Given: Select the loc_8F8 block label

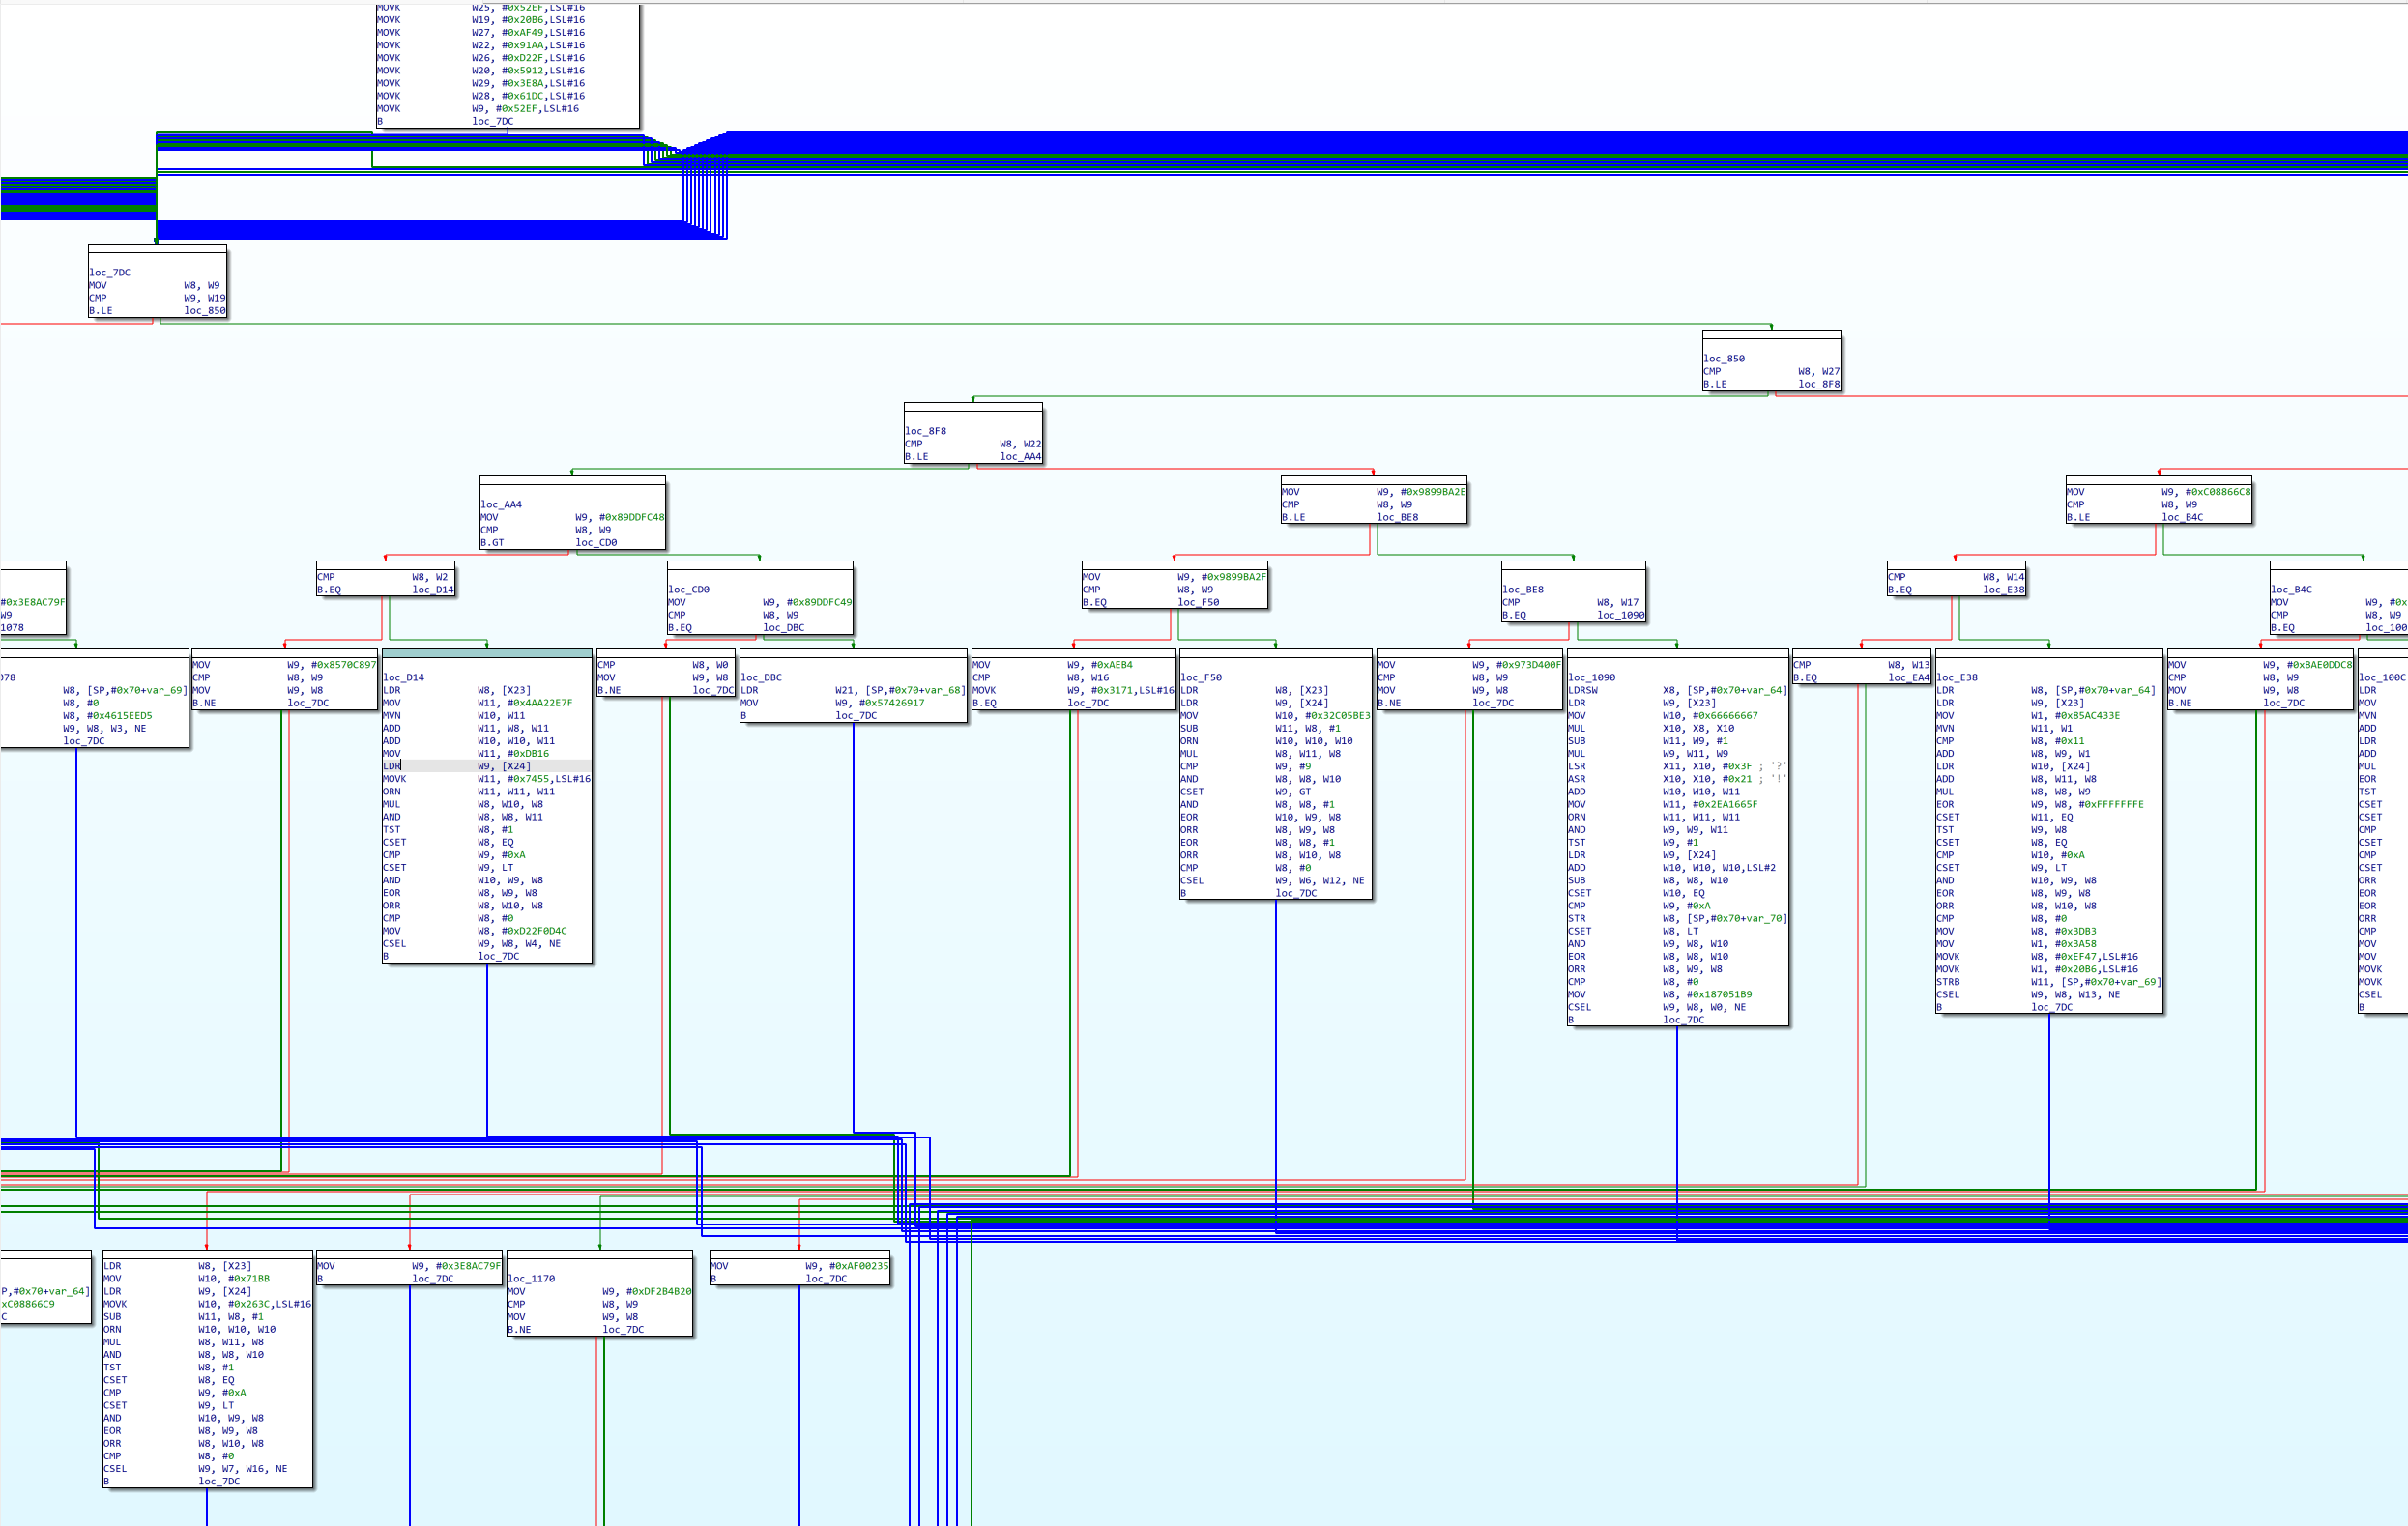Looking at the screenshot, I should tap(925, 431).
